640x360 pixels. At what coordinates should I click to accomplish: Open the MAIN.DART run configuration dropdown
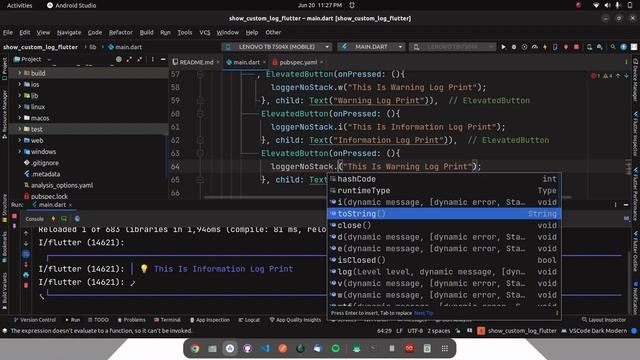pos(371,47)
